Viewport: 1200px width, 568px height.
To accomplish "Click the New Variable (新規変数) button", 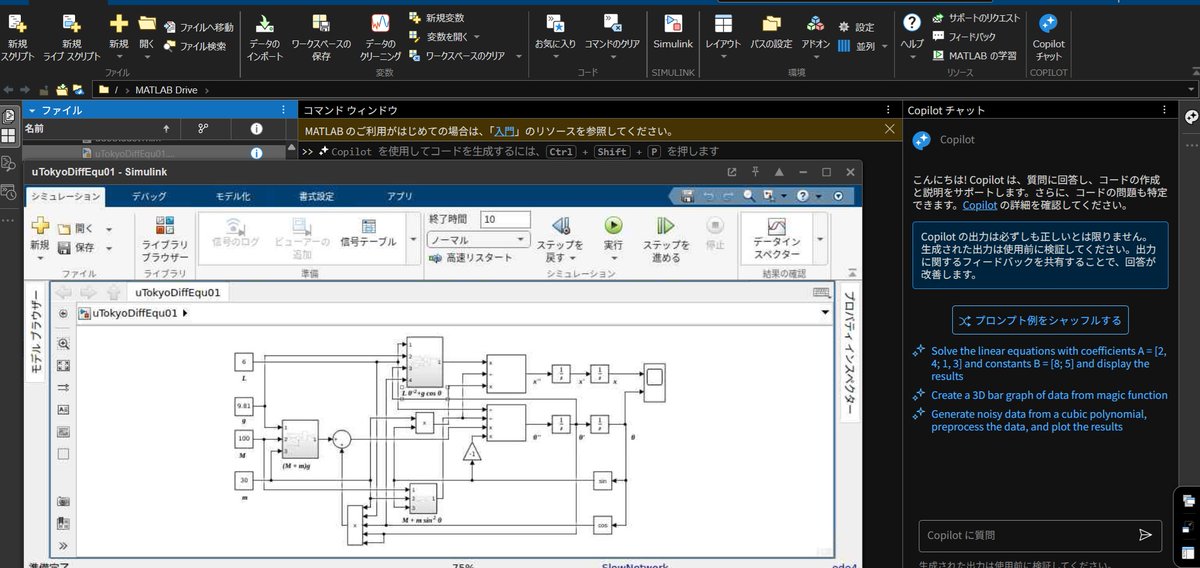I will tap(437, 18).
